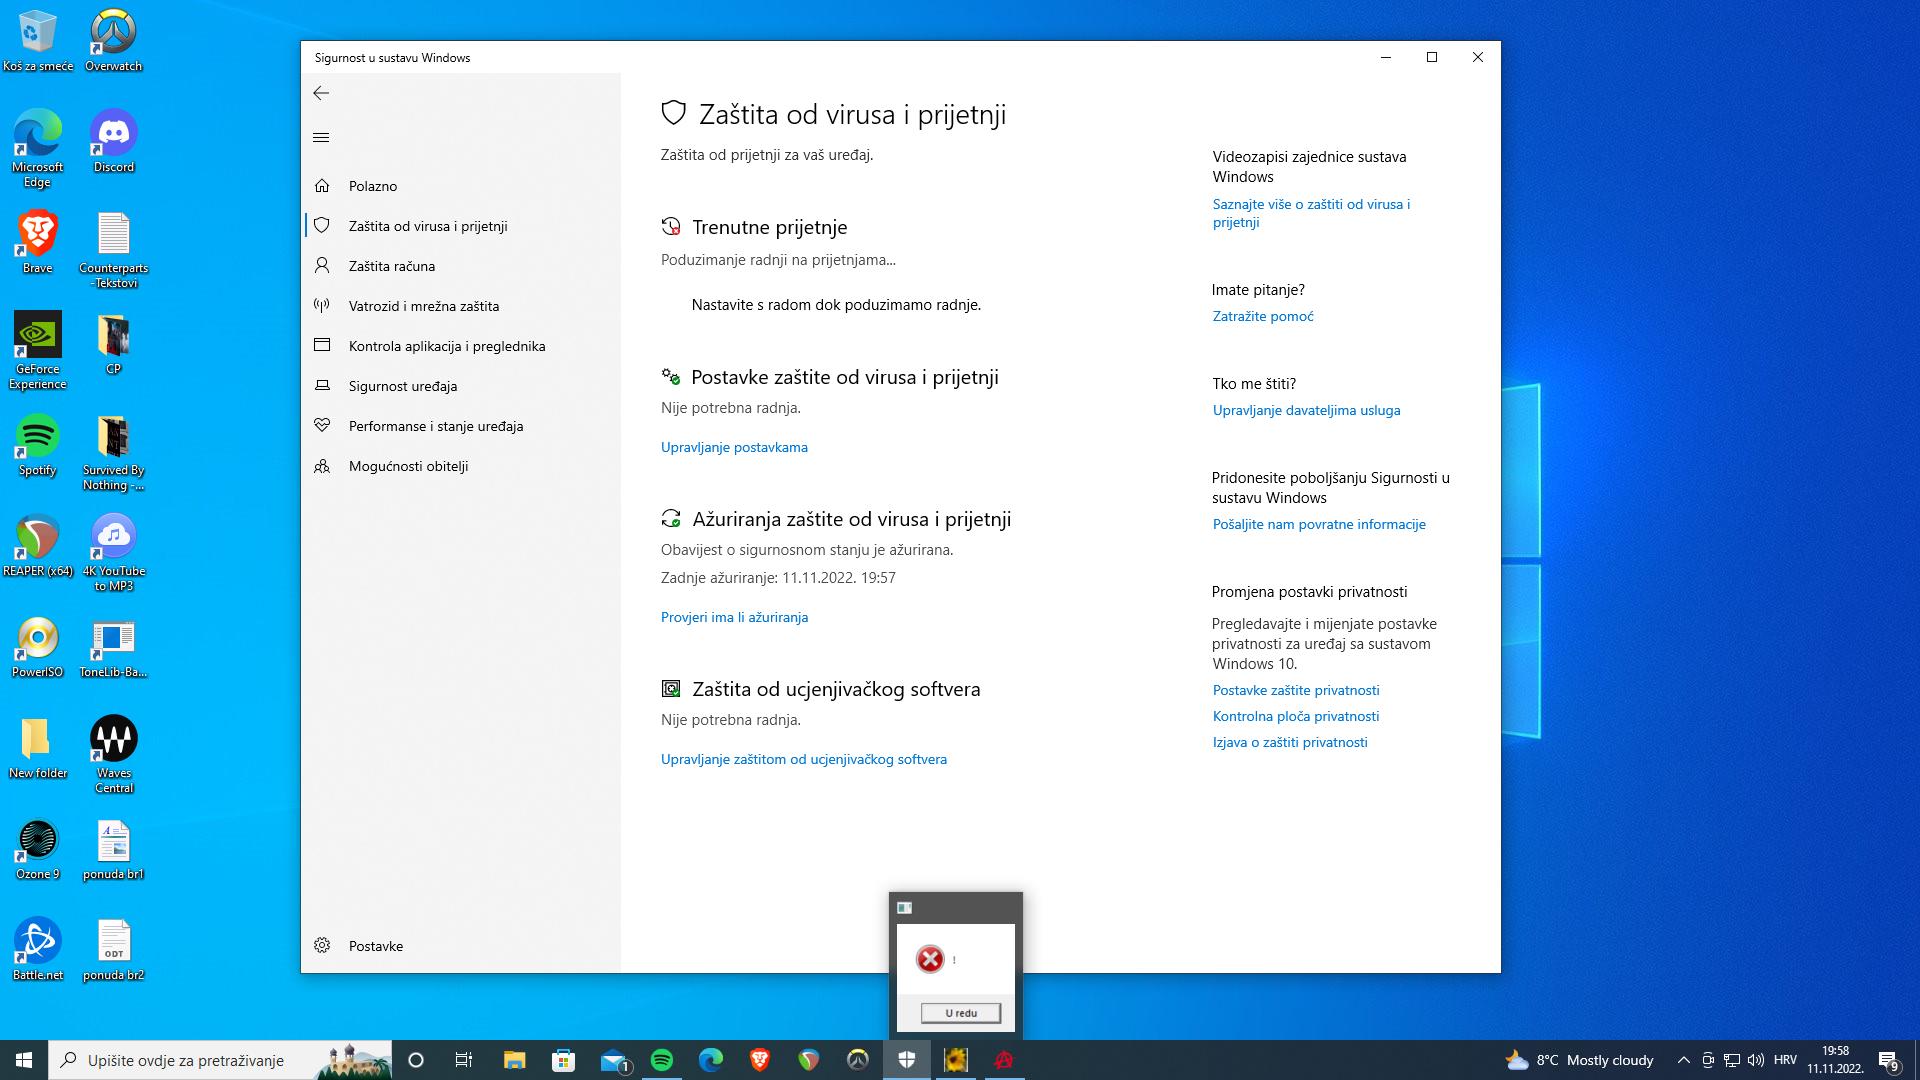The height and width of the screenshot is (1080, 1920).
Task: Open Upravljanje zaštitom od ucjenjivačkog softvera
Action: [803, 759]
